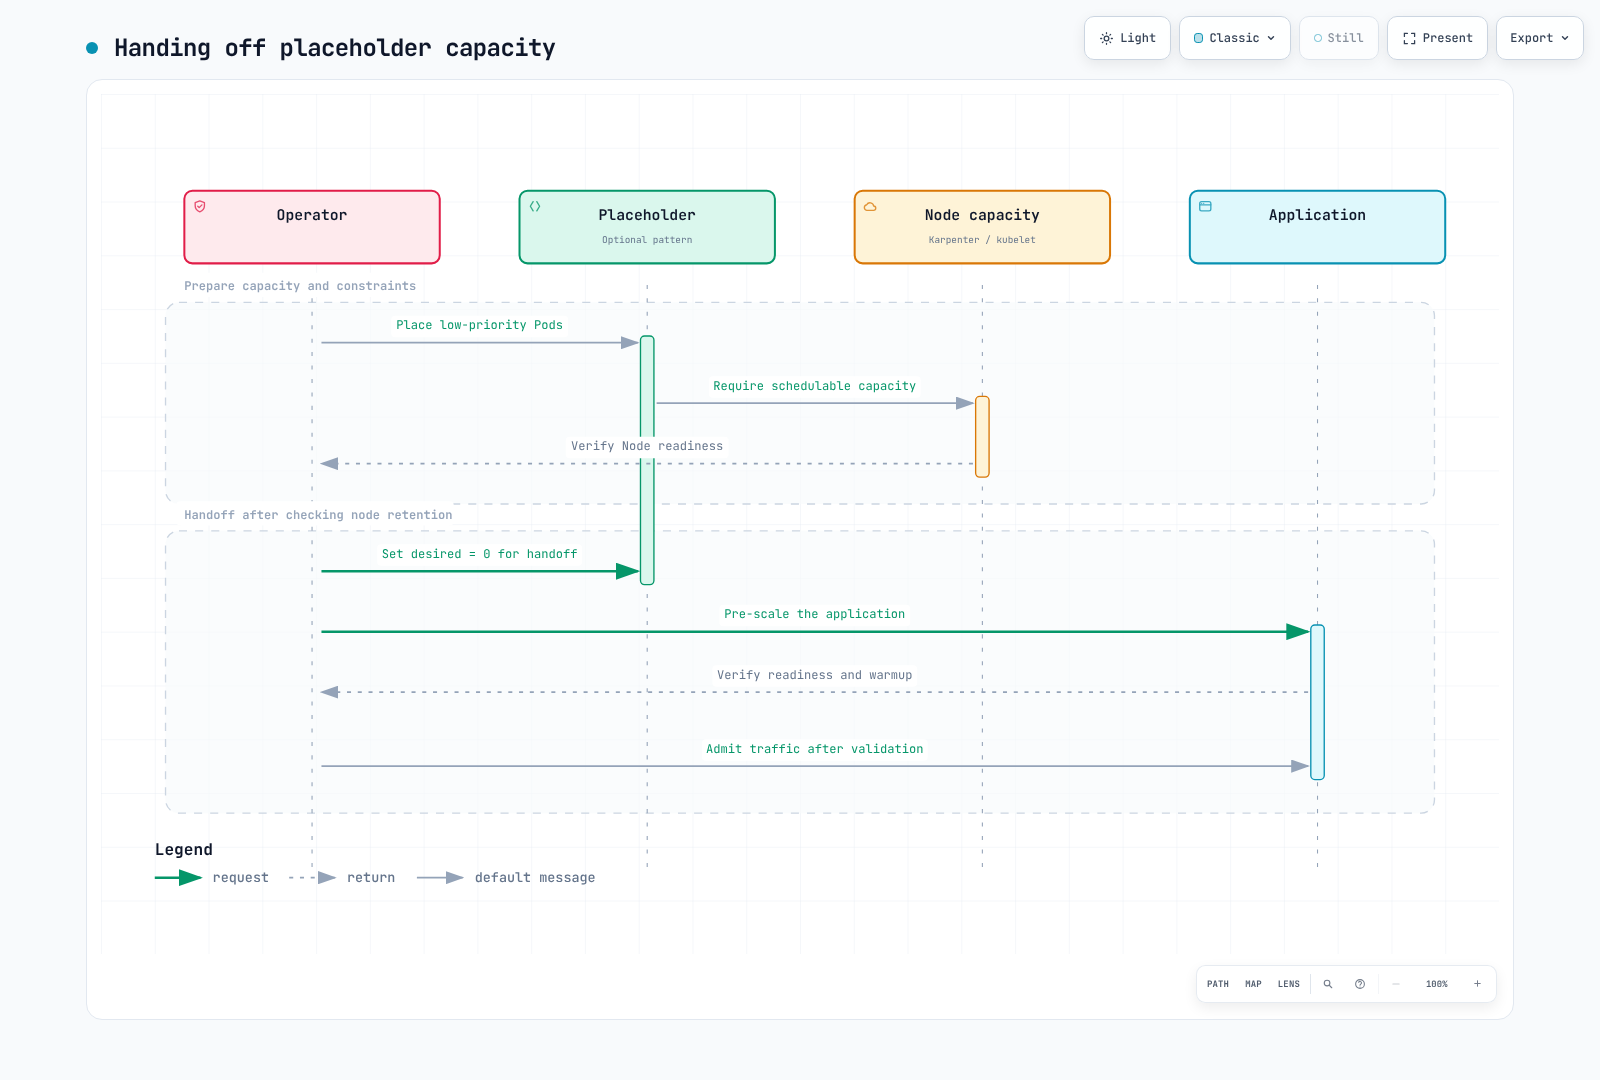
Task: Click the search magnifier icon
Action: [1328, 984]
